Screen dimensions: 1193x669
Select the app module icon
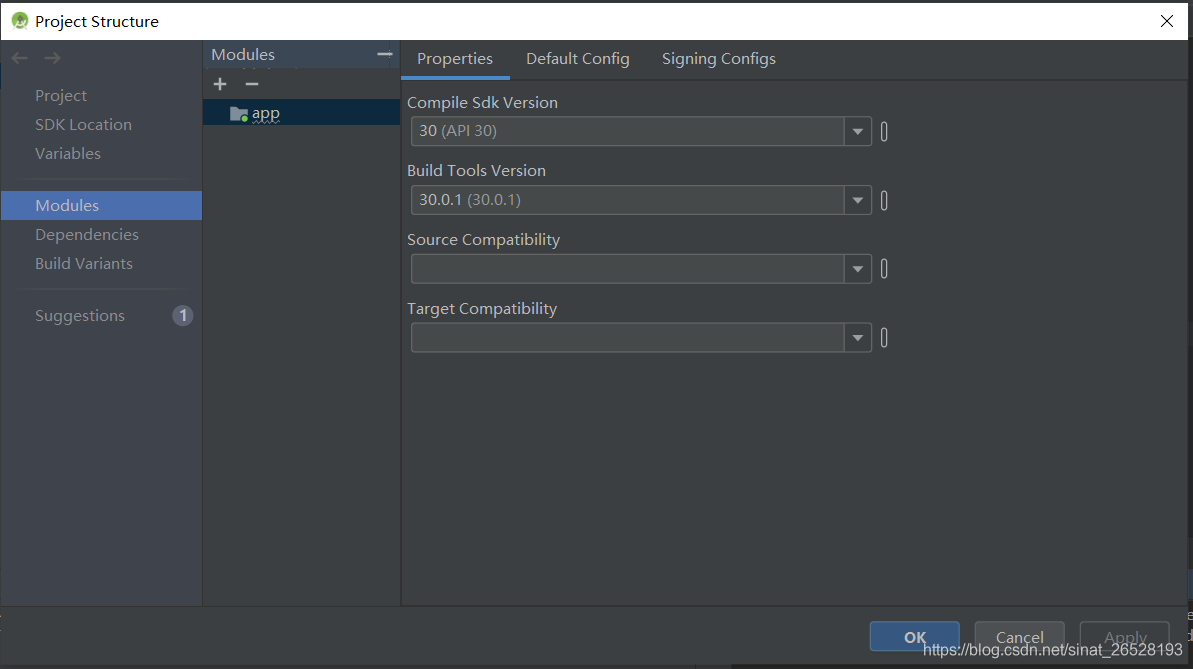click(240, 112)
